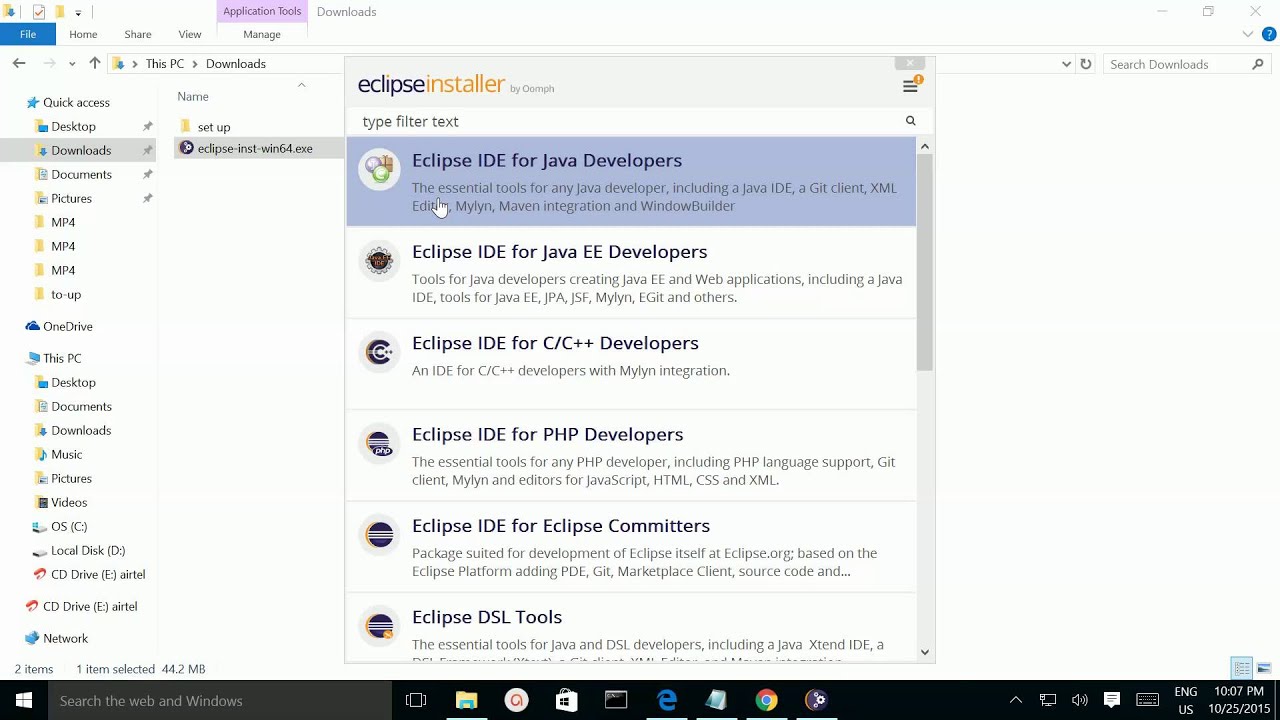Select Eclipse IDE for PHP Developers icon
This screenshot has height=720, width=1280.
379,444
